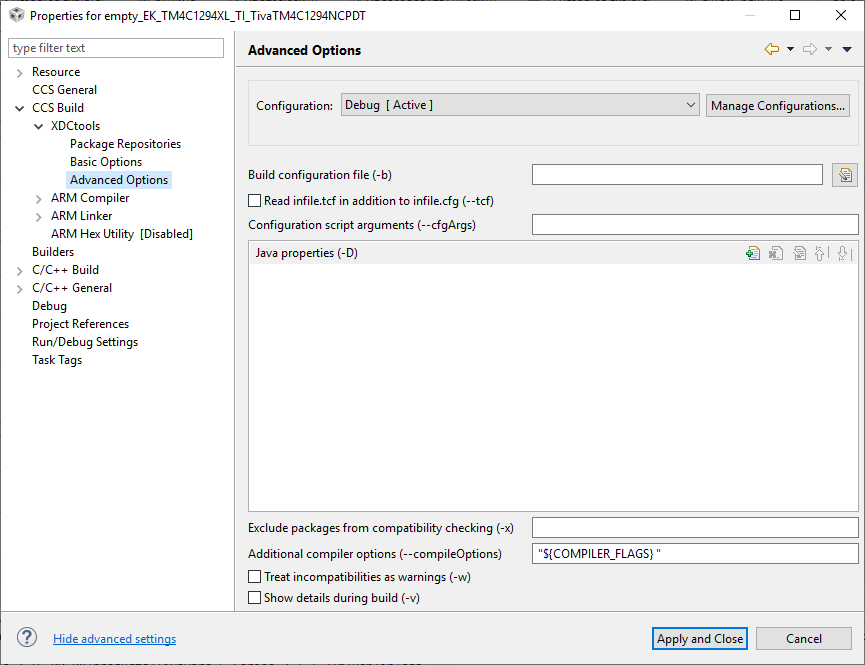Open the view menu triangle icon
The height and width of the screenshot is (665, 865).
pos(847,49)
